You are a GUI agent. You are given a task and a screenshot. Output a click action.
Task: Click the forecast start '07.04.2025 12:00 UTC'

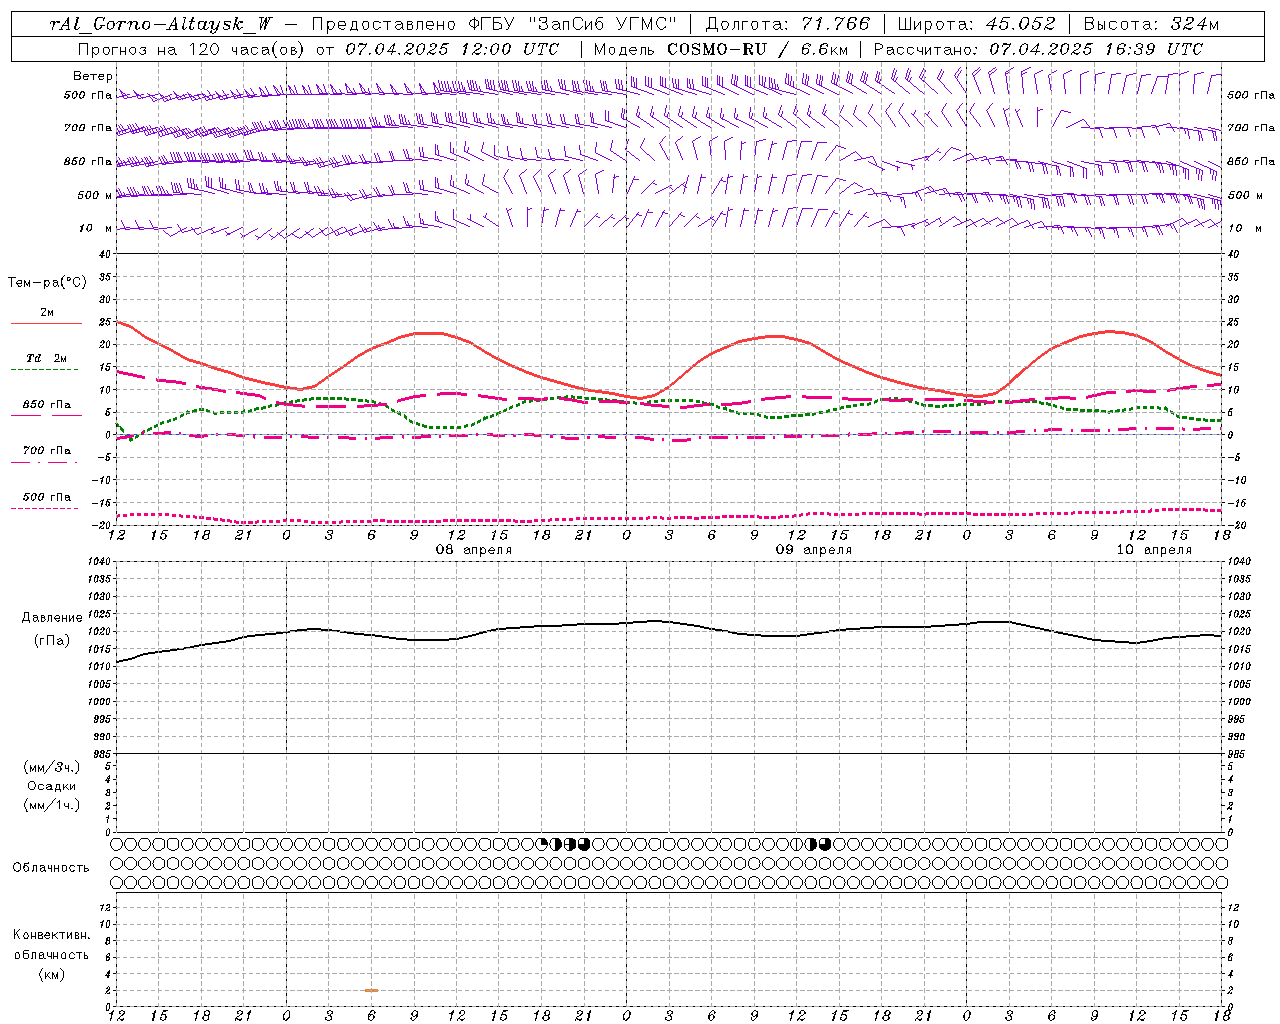452,49
